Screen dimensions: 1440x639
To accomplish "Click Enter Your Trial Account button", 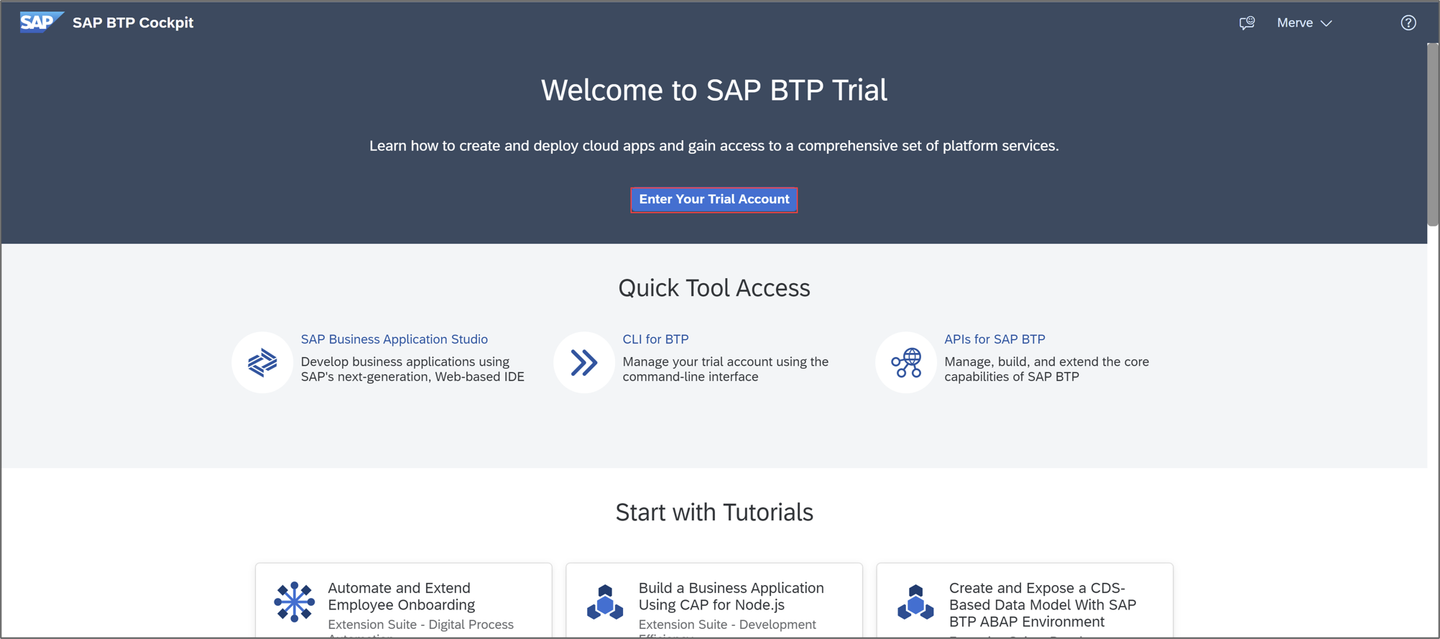I will coord(714,199).
